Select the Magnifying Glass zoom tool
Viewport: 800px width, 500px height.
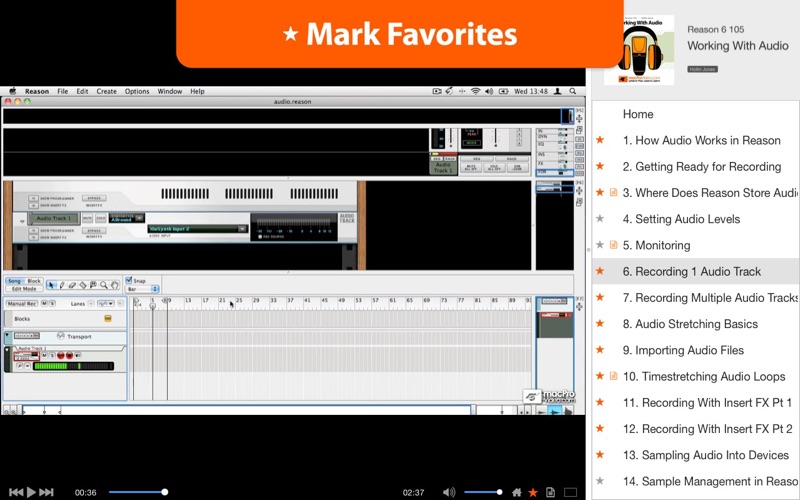[104, 285]
